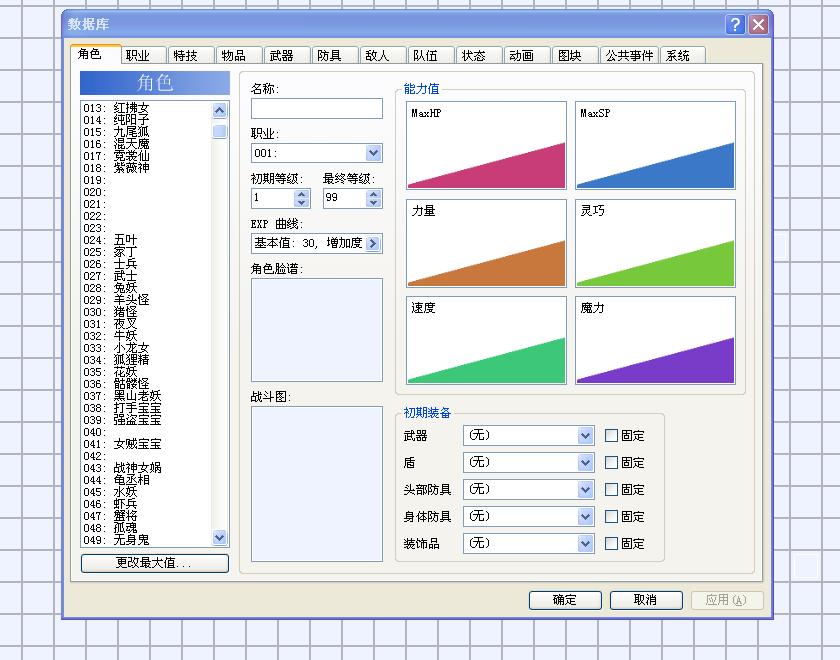
Task: Open the 装饰品 dropdown
Action: (586, 543)
